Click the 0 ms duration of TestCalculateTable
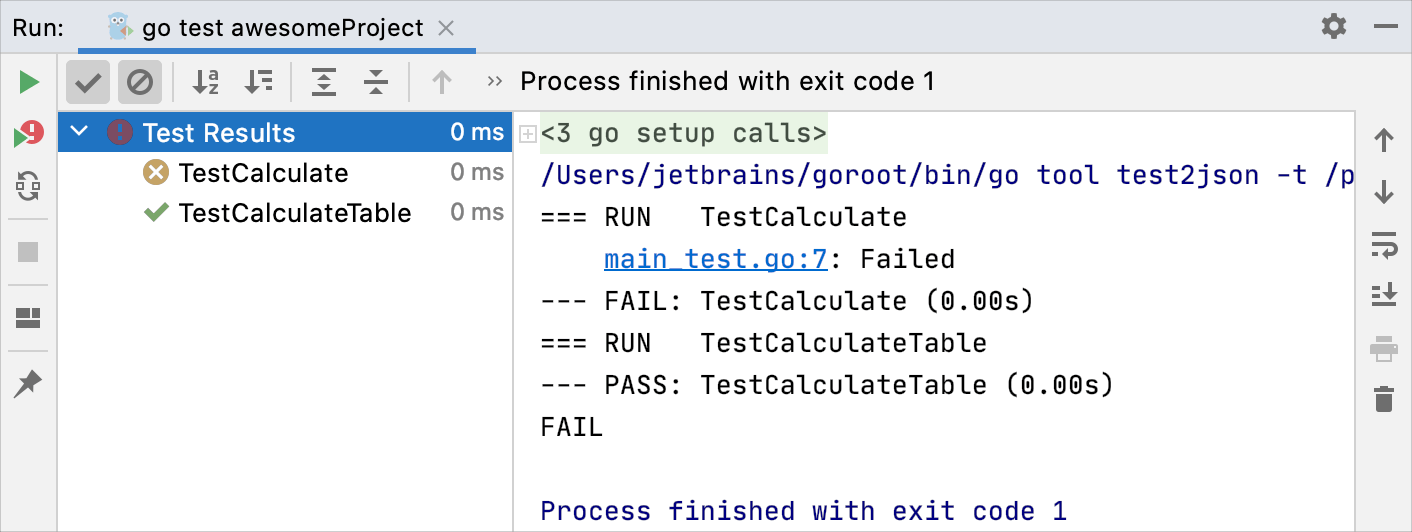 tap(477, 213)
